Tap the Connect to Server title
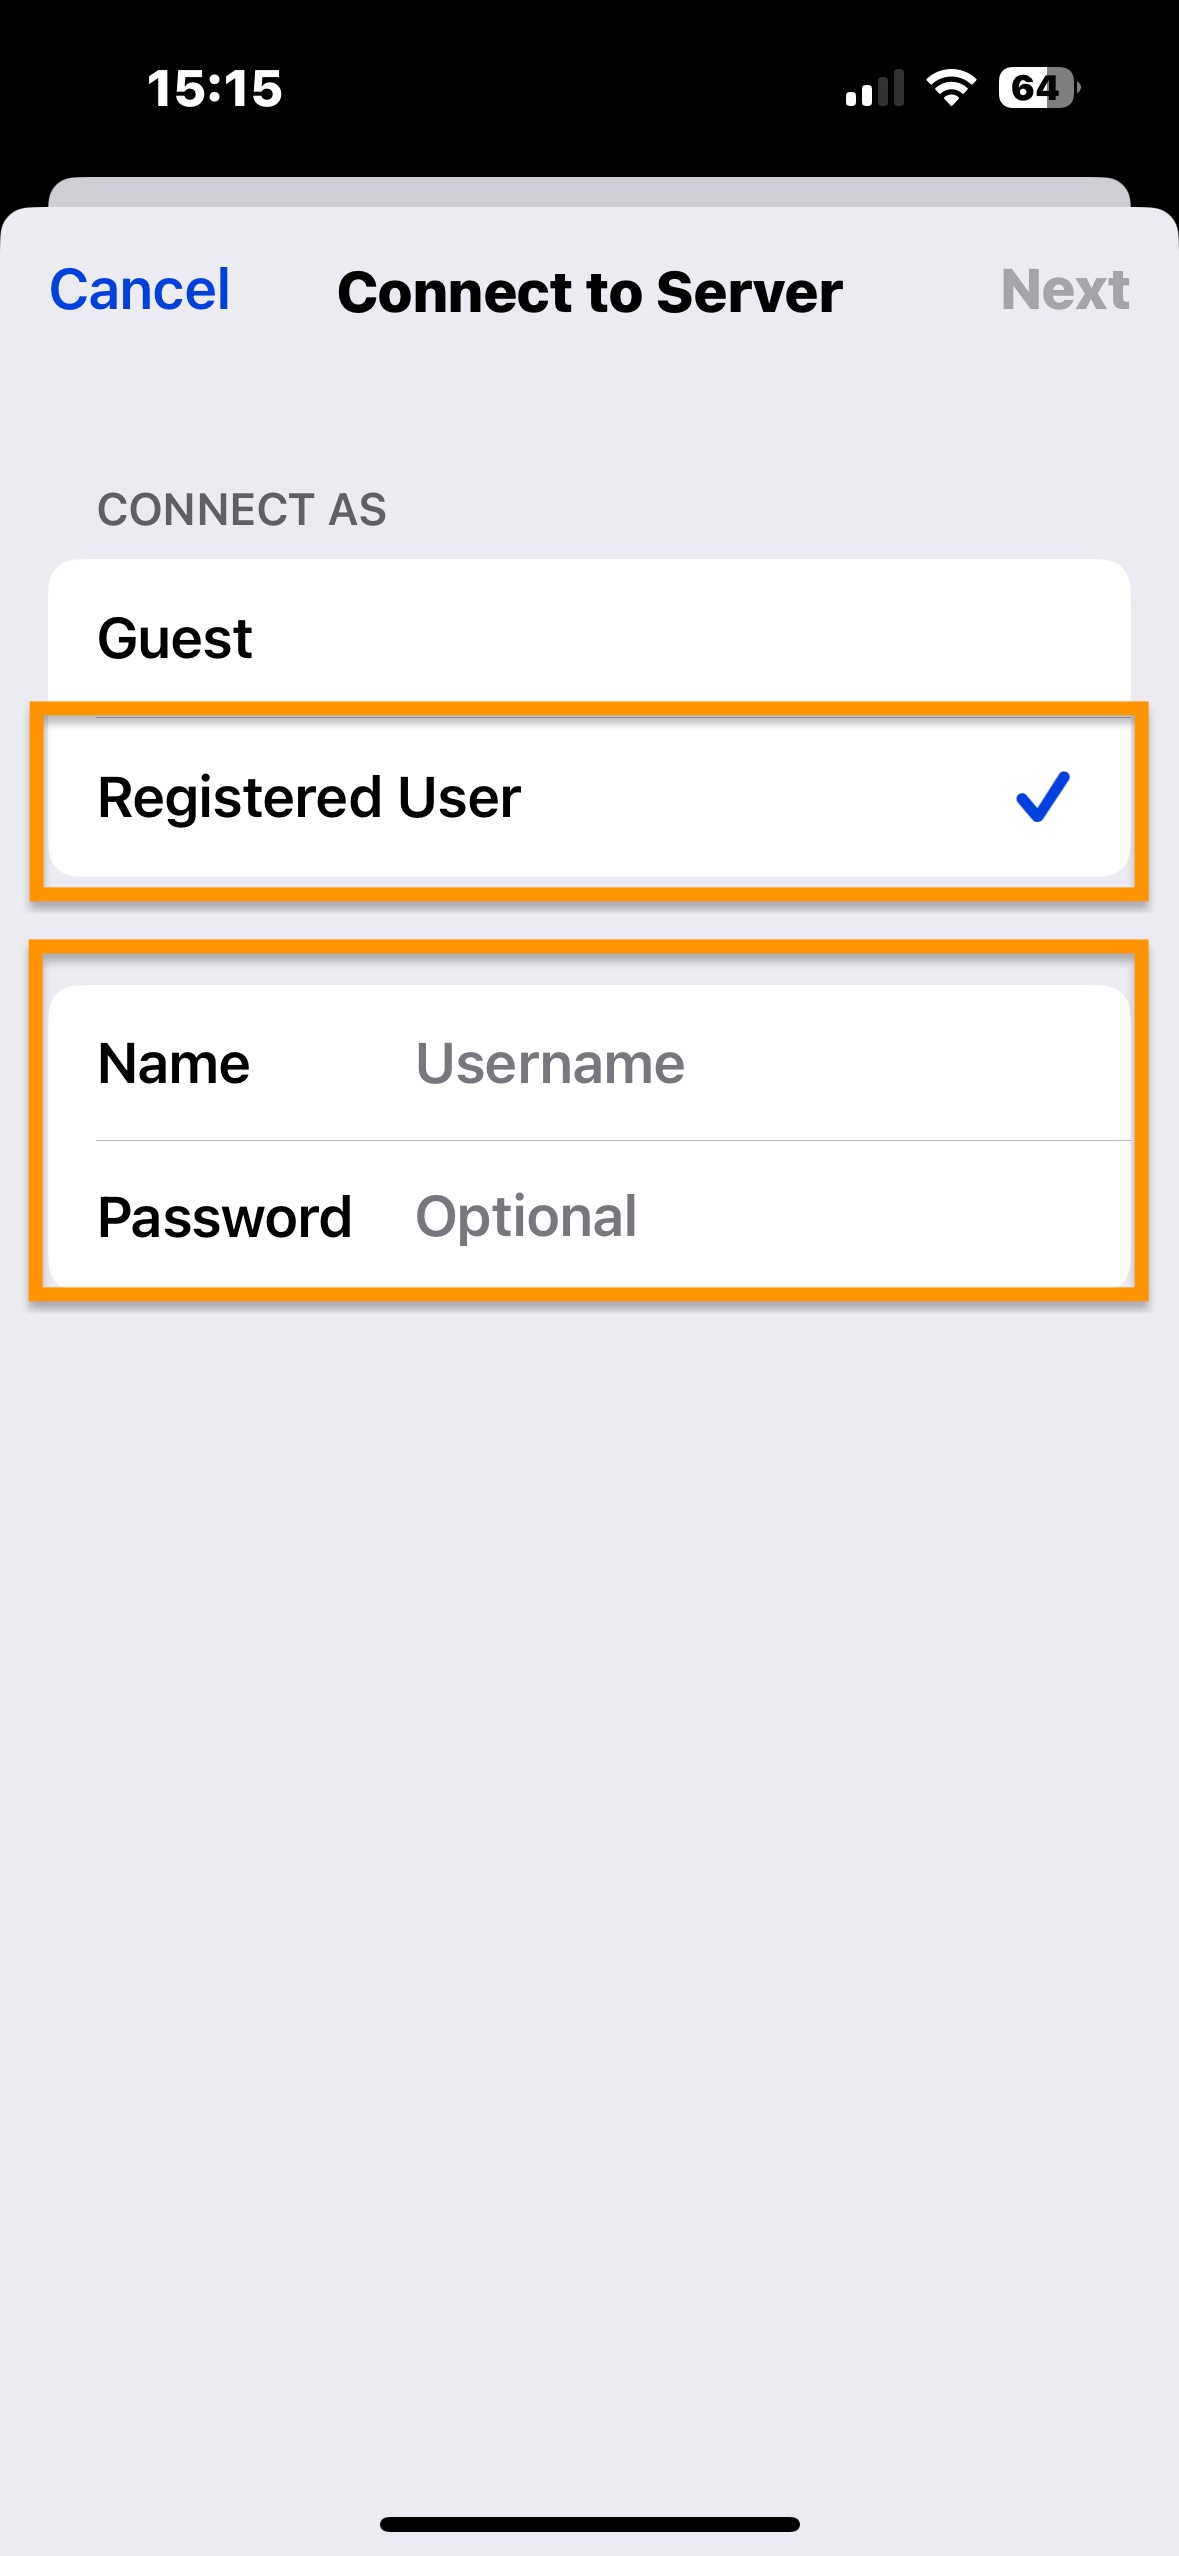Image resolution: width=1179 pixels, height=2556 pixels. tap(590, 292)
